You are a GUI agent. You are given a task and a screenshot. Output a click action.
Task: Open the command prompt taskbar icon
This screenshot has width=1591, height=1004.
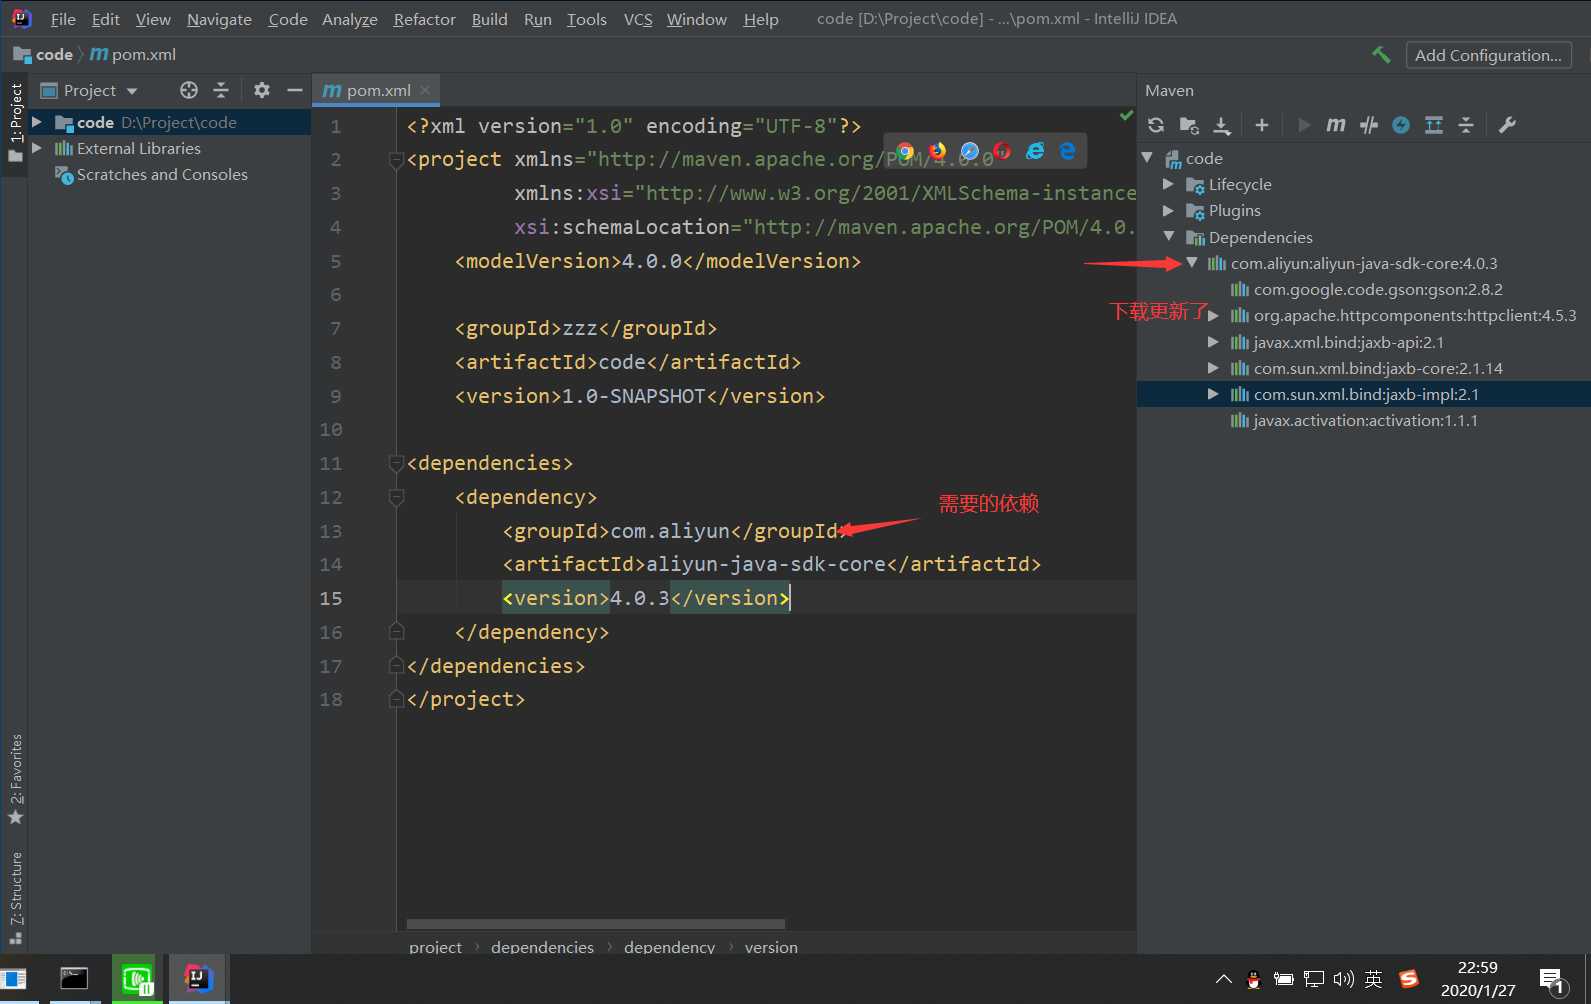[74, 979]
